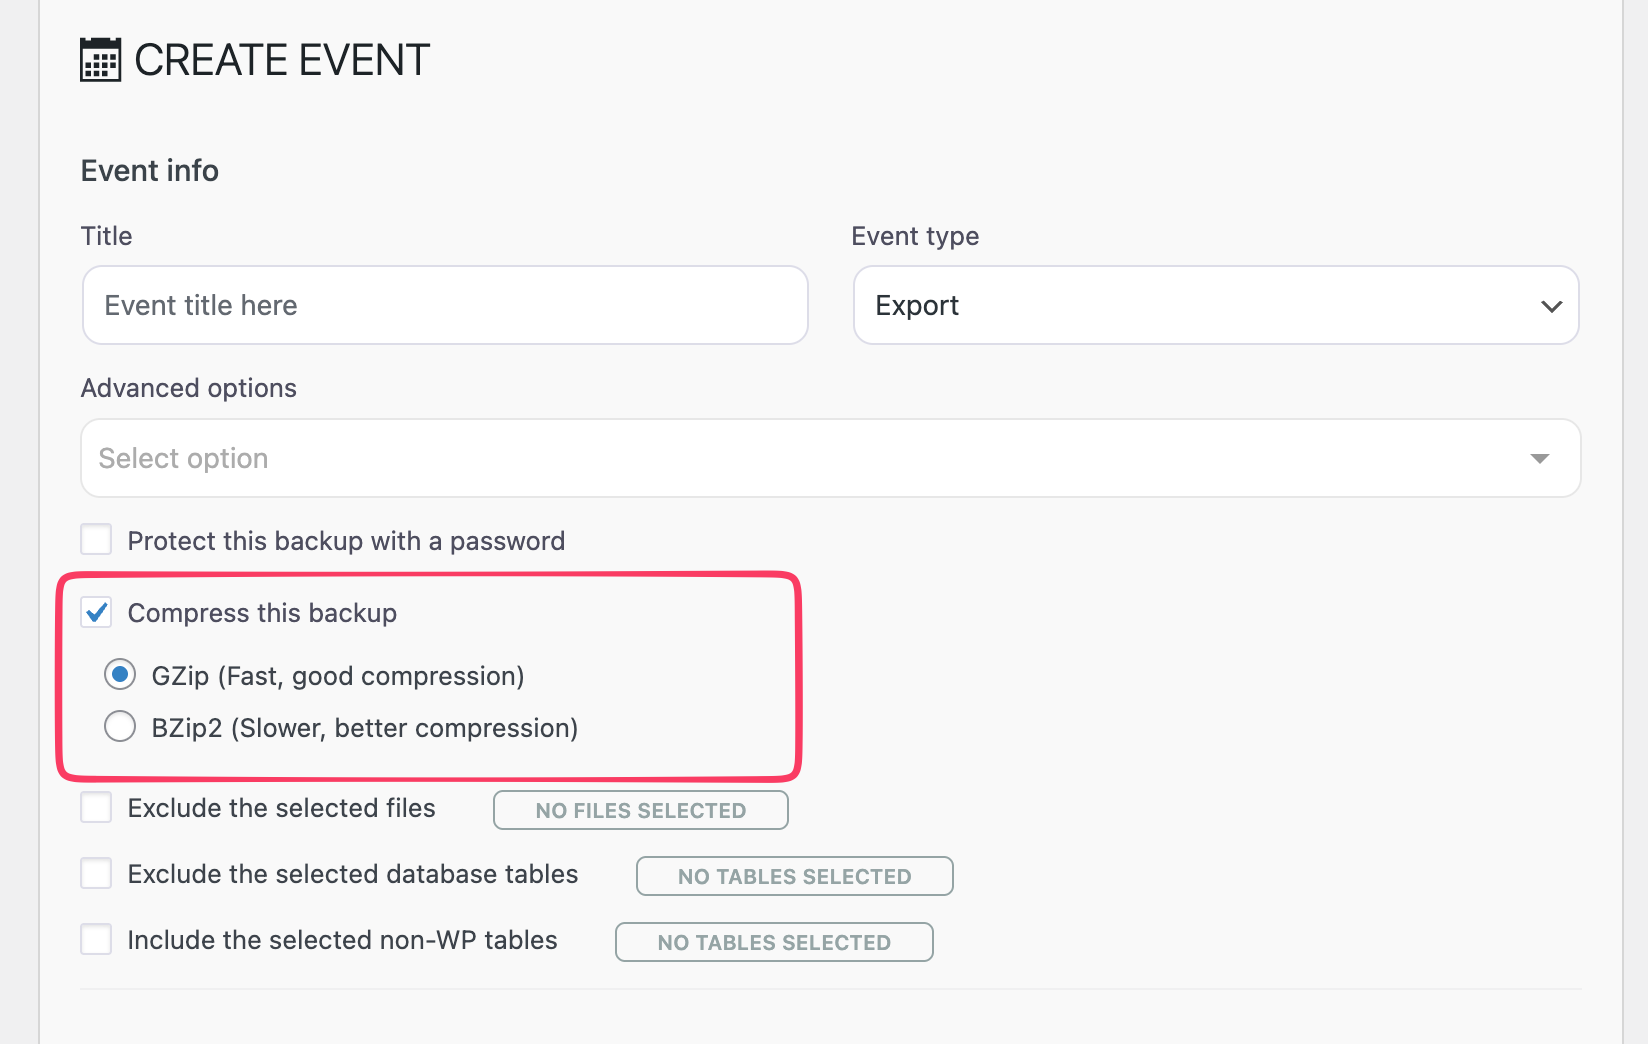Click the Advanced options dropdown arrow
This screenshot has width=1648, height=1044.
(x=1539, y=458)
